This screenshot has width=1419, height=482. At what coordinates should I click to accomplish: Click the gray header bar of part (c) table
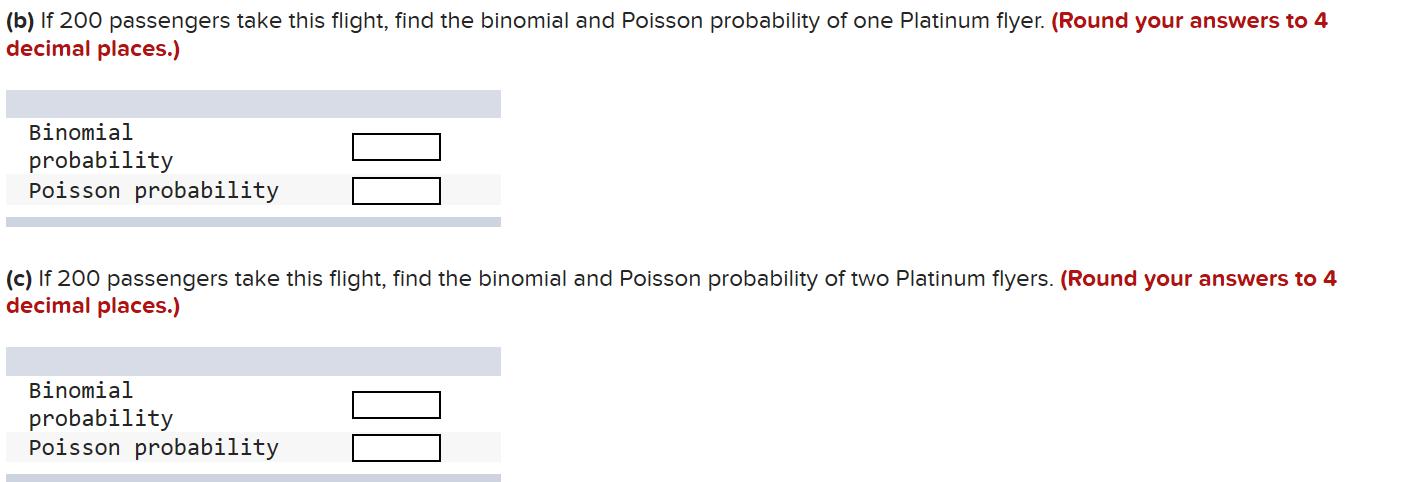point(253,361)
